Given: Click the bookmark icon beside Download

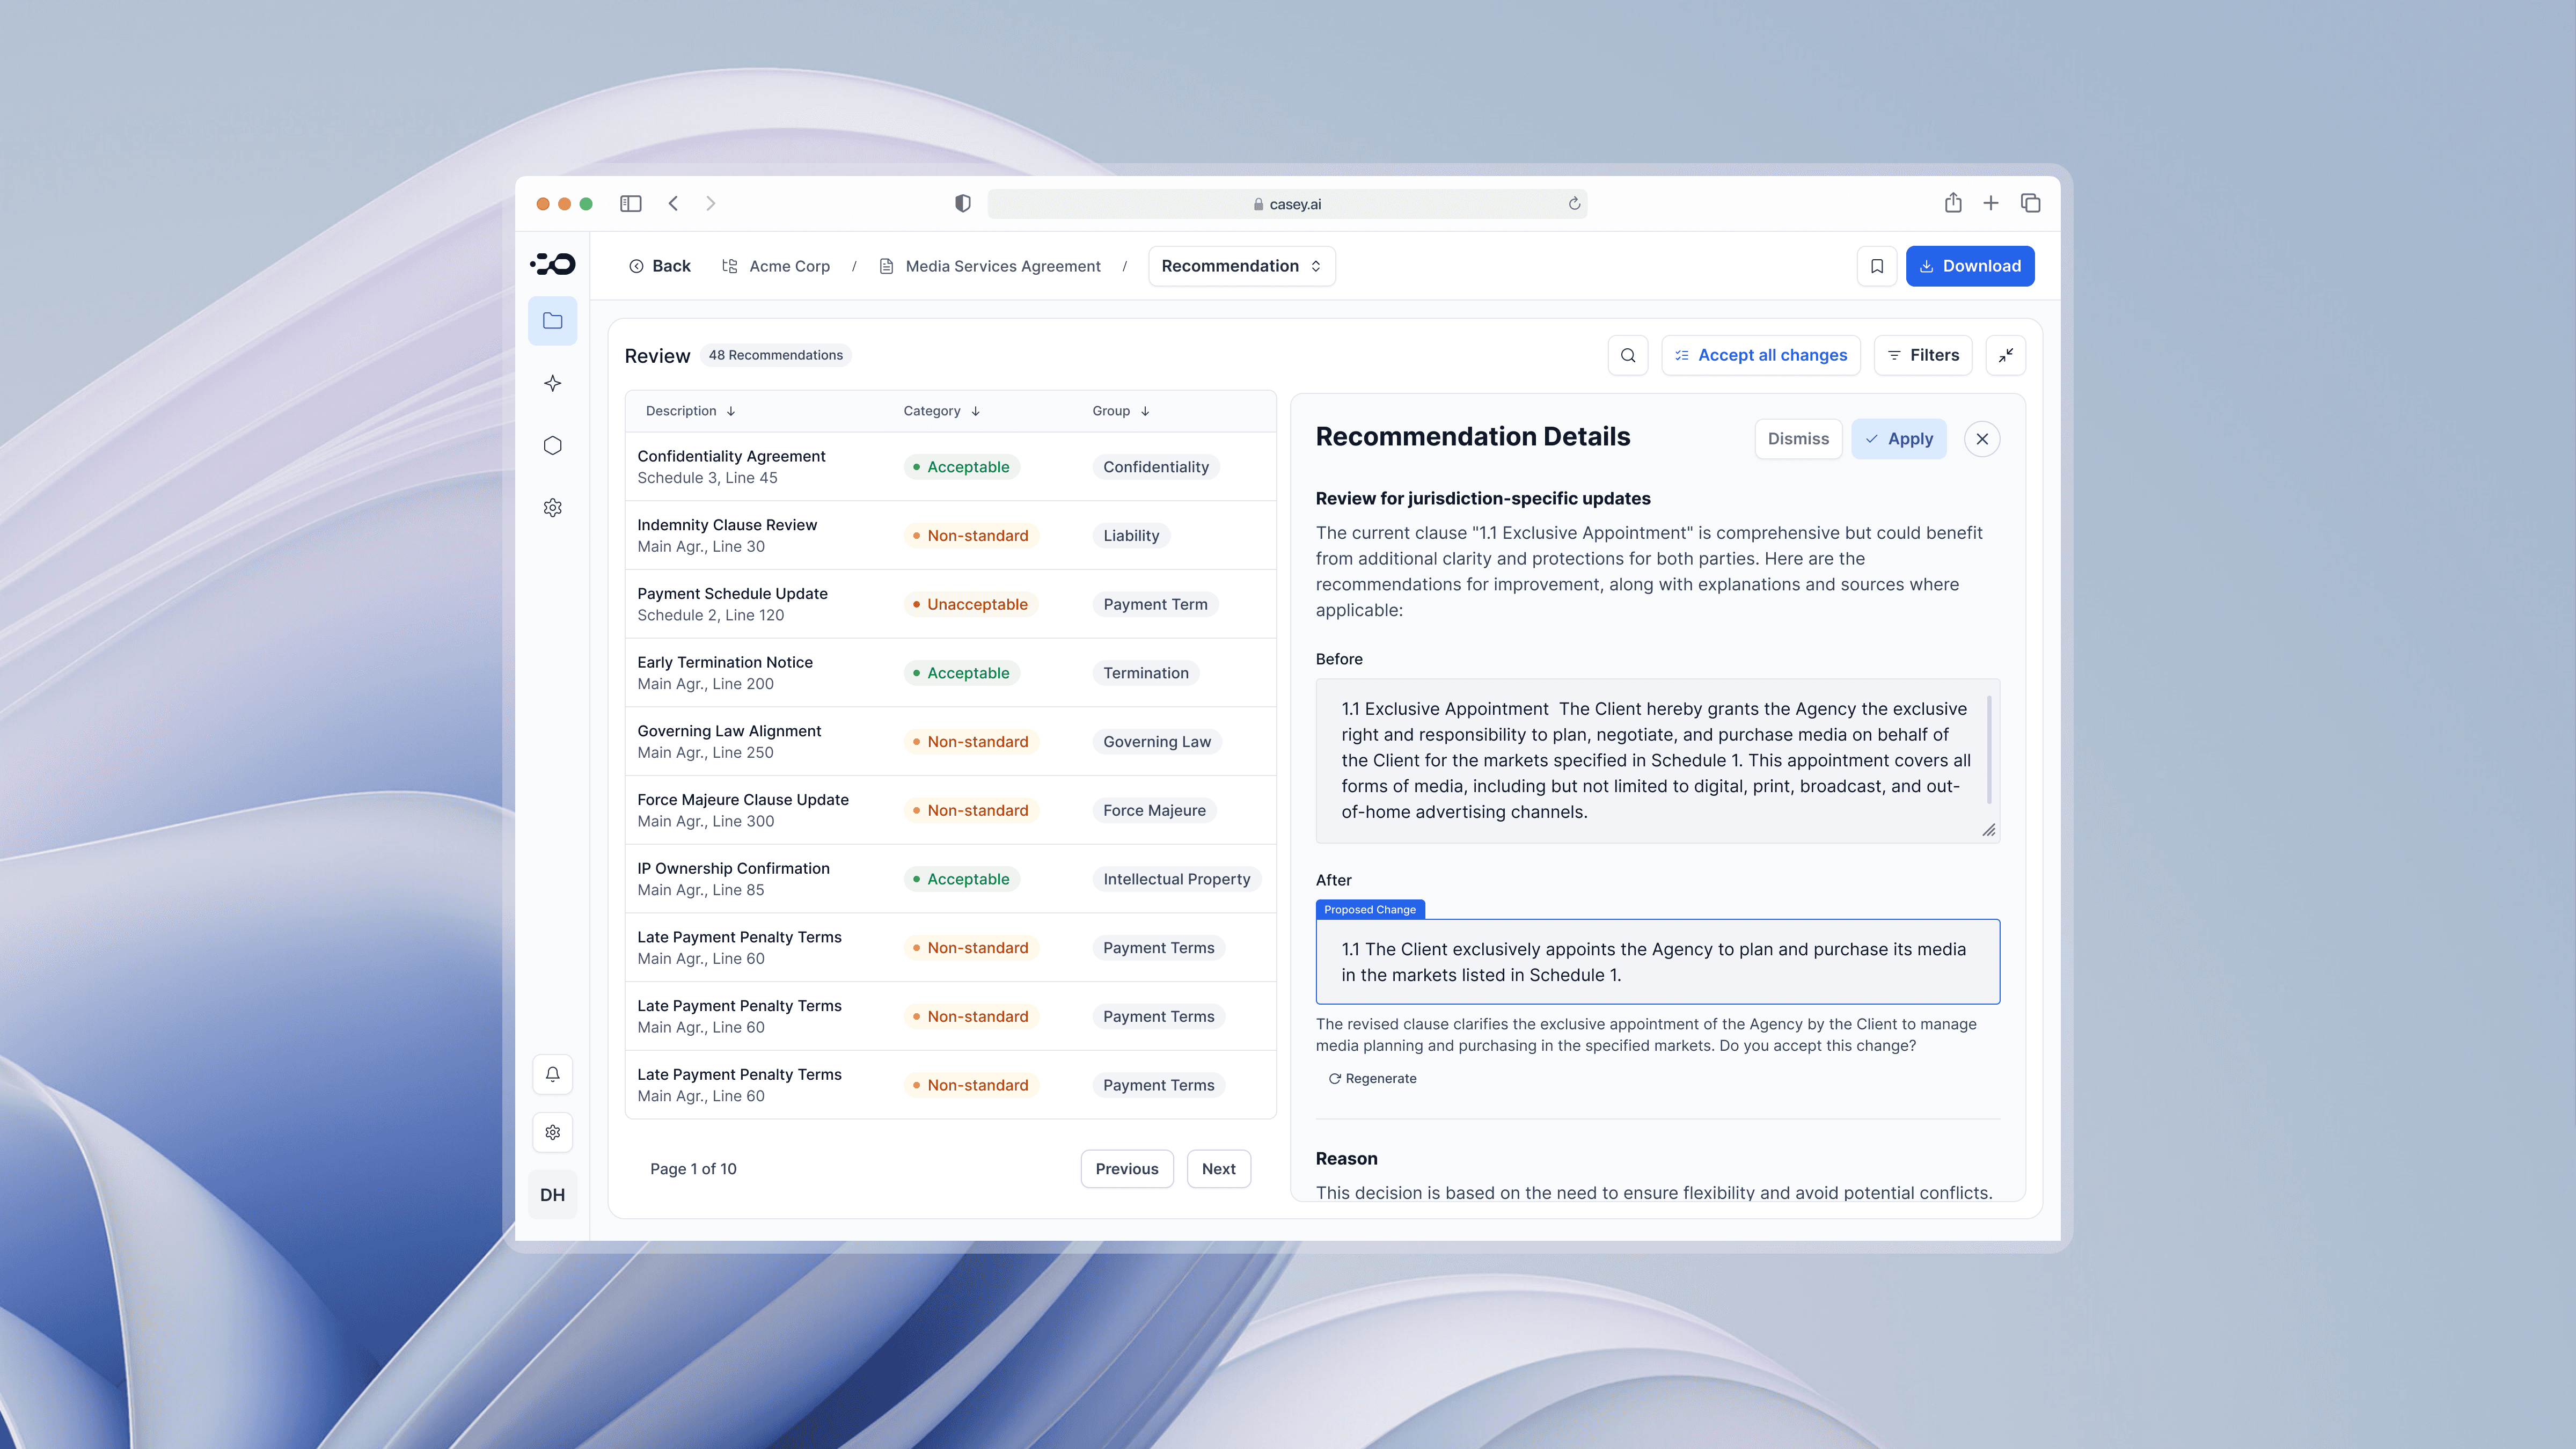Looking at the screenshot, I should pos(1876,266).
